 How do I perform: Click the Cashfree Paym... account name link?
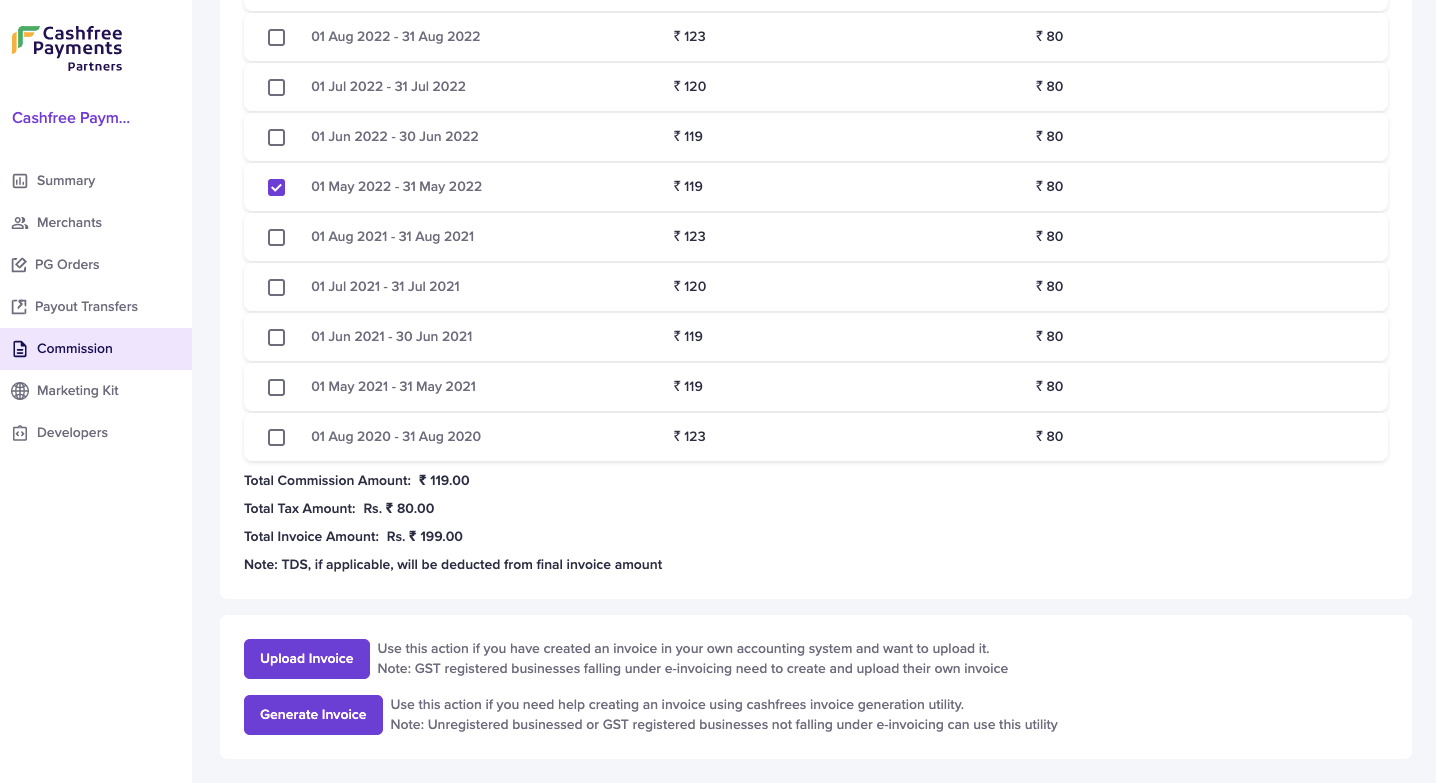[x=71, y=118]
